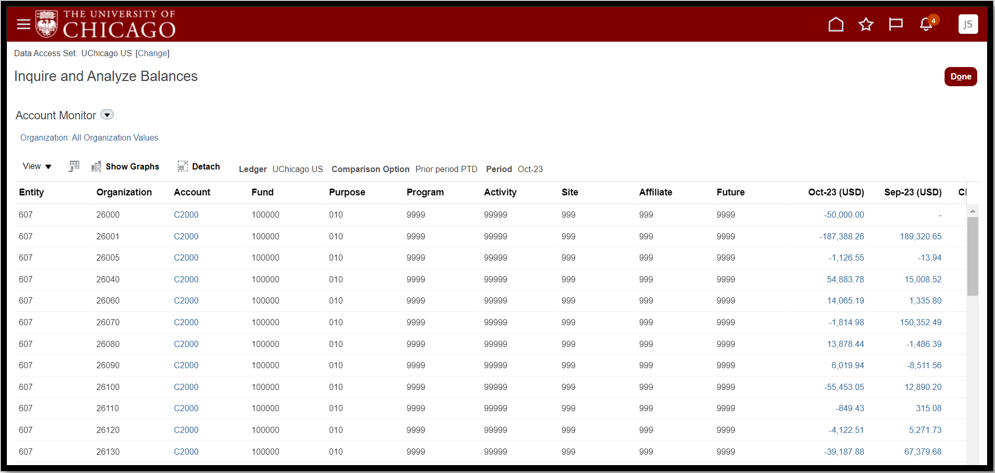Click the Site column header
Viewport: 995px width, 473px height.
pos(570,192)
